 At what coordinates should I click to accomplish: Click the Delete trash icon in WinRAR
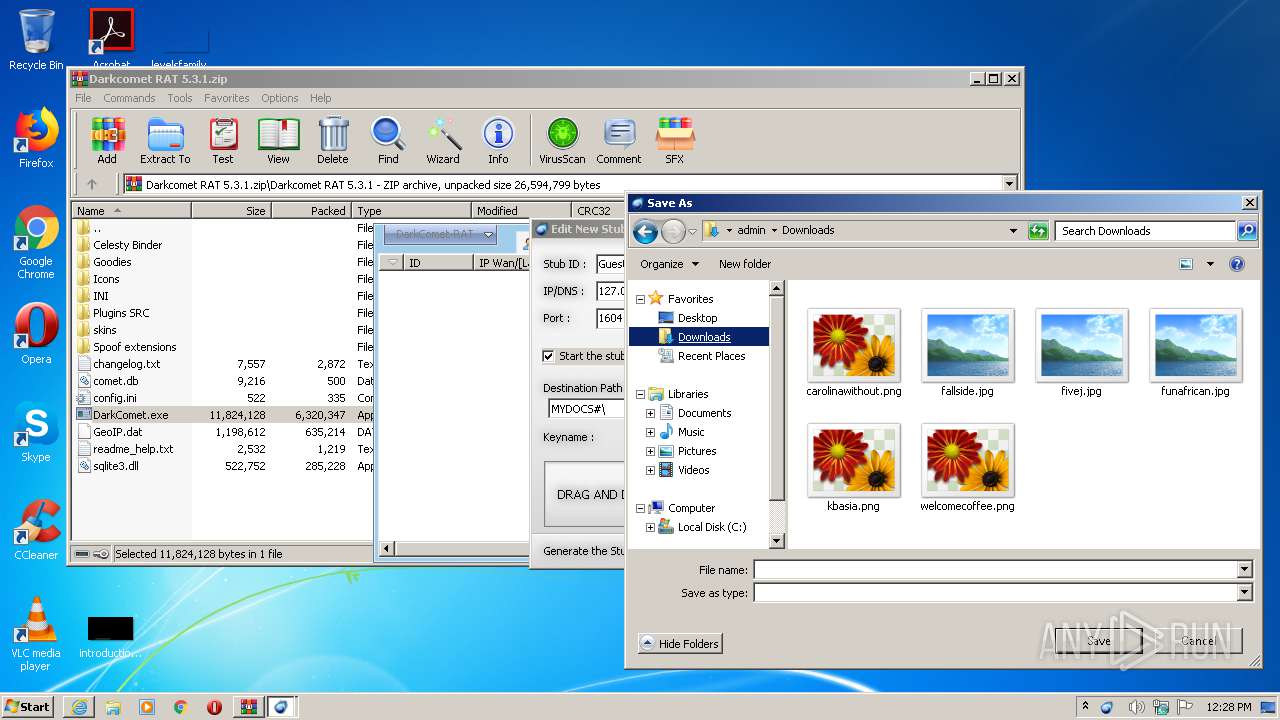click(x=333, y=141)
